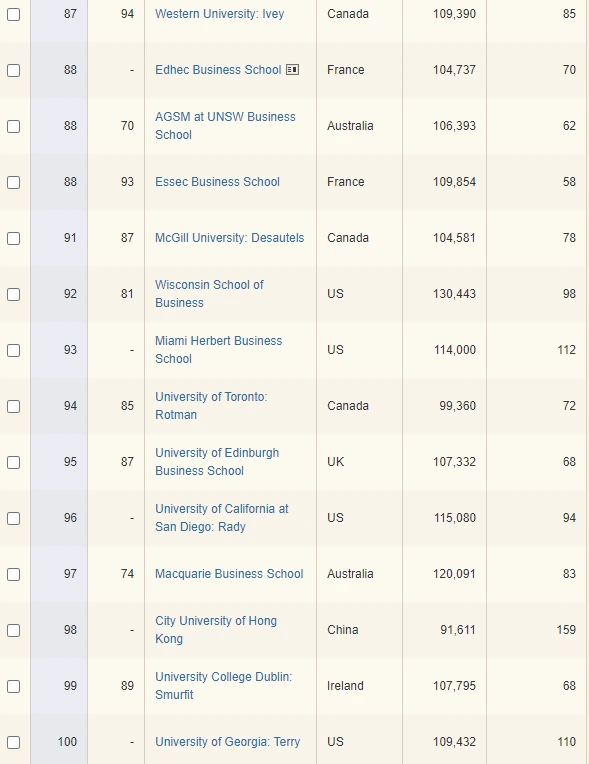Follow the Macquarie Business School link
This screenshot has height=764, width=589.
[x=229, y=573]
